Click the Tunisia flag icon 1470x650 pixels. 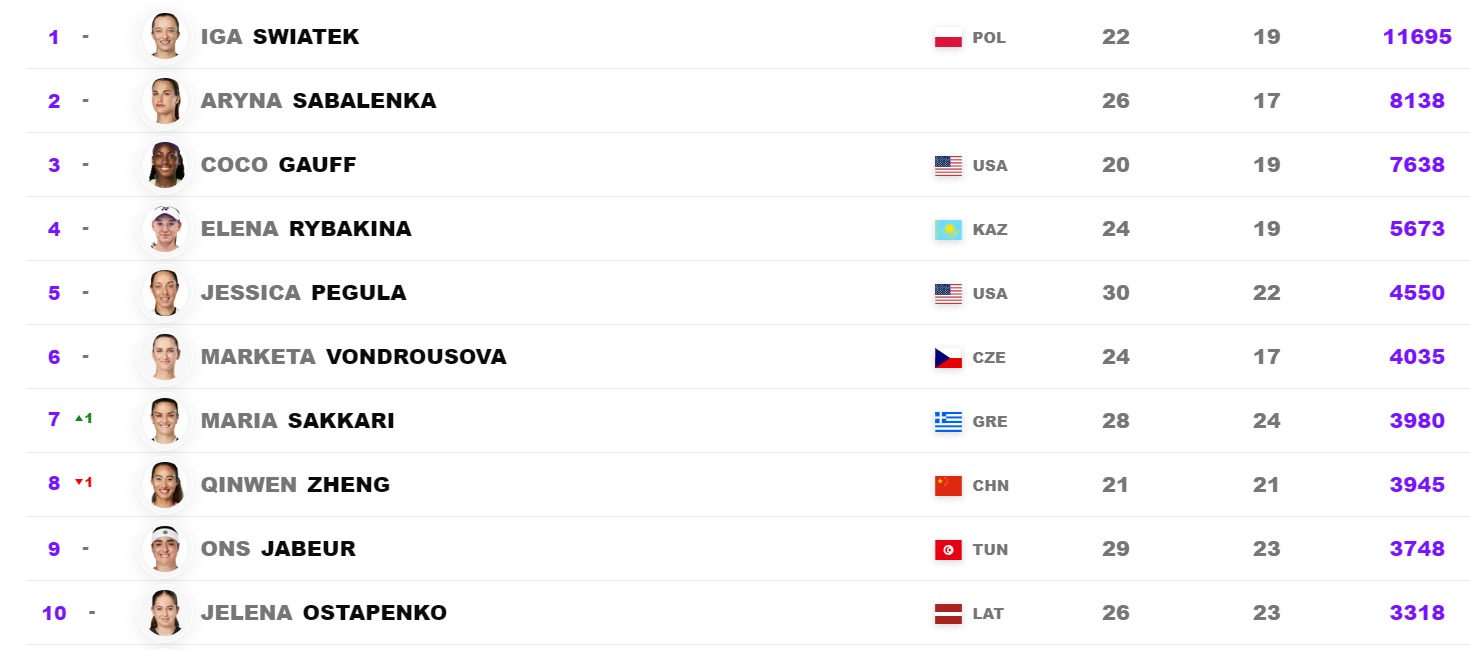947,550
